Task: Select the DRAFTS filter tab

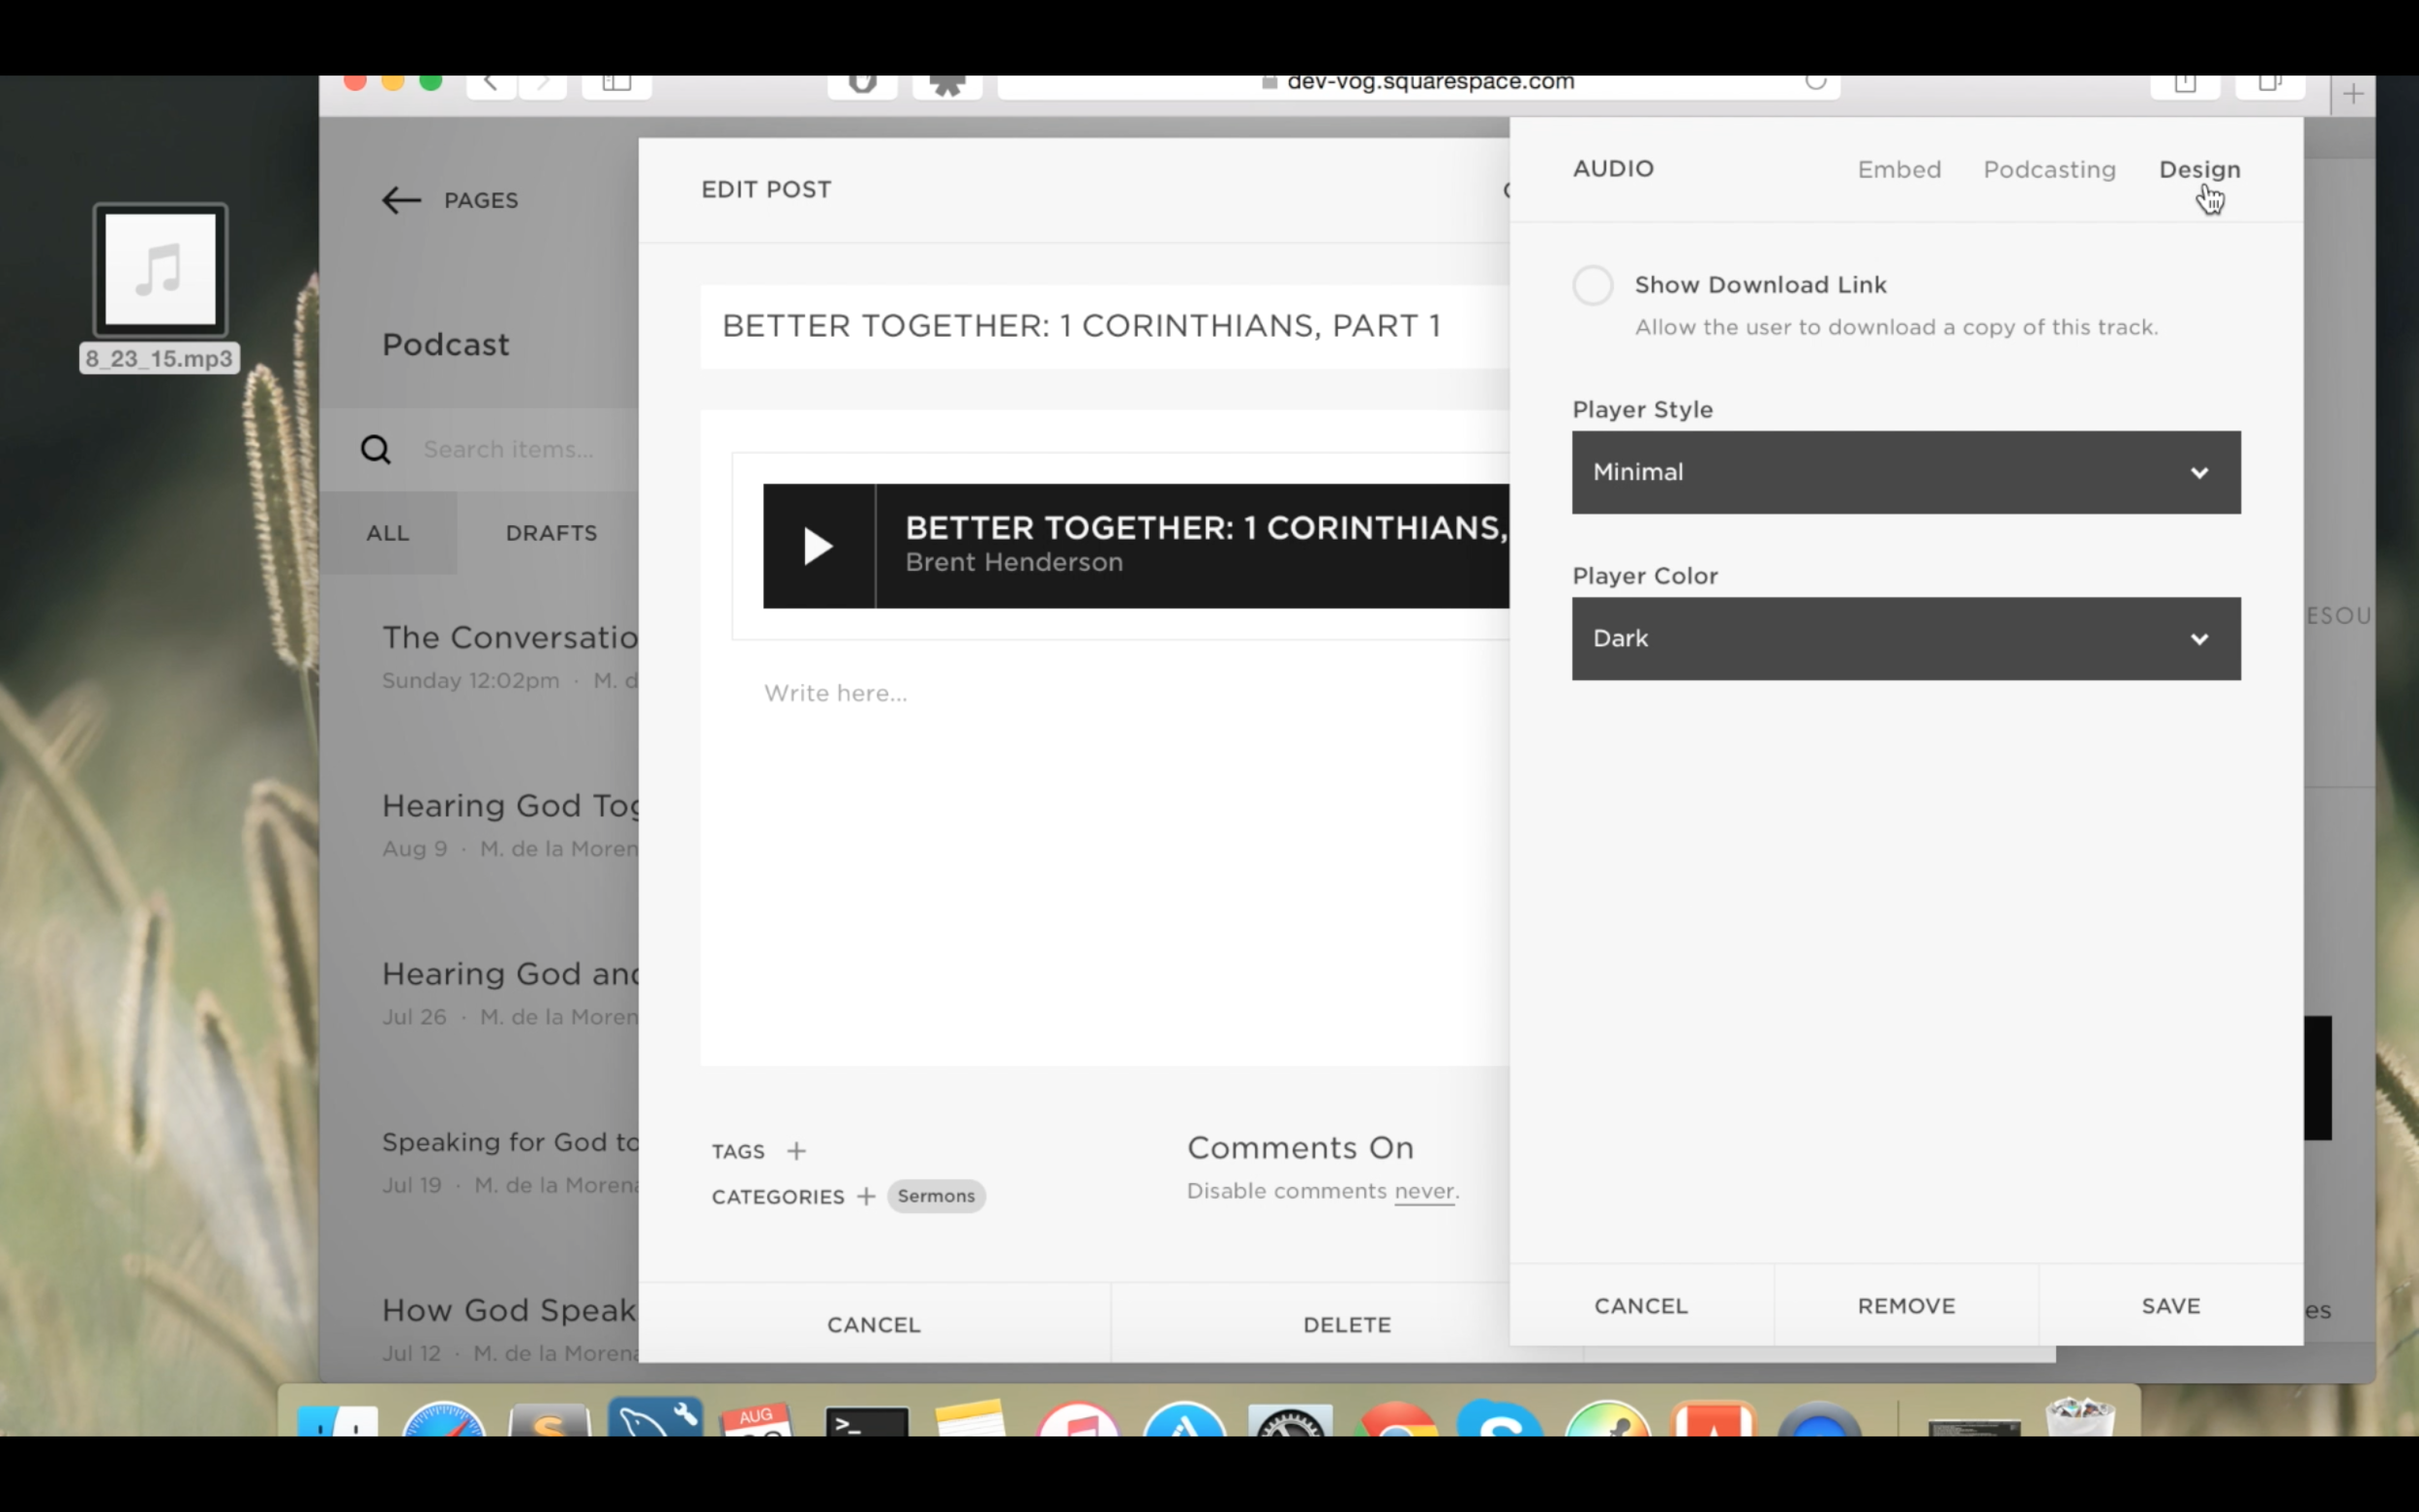Action: [x=551, y=533]
